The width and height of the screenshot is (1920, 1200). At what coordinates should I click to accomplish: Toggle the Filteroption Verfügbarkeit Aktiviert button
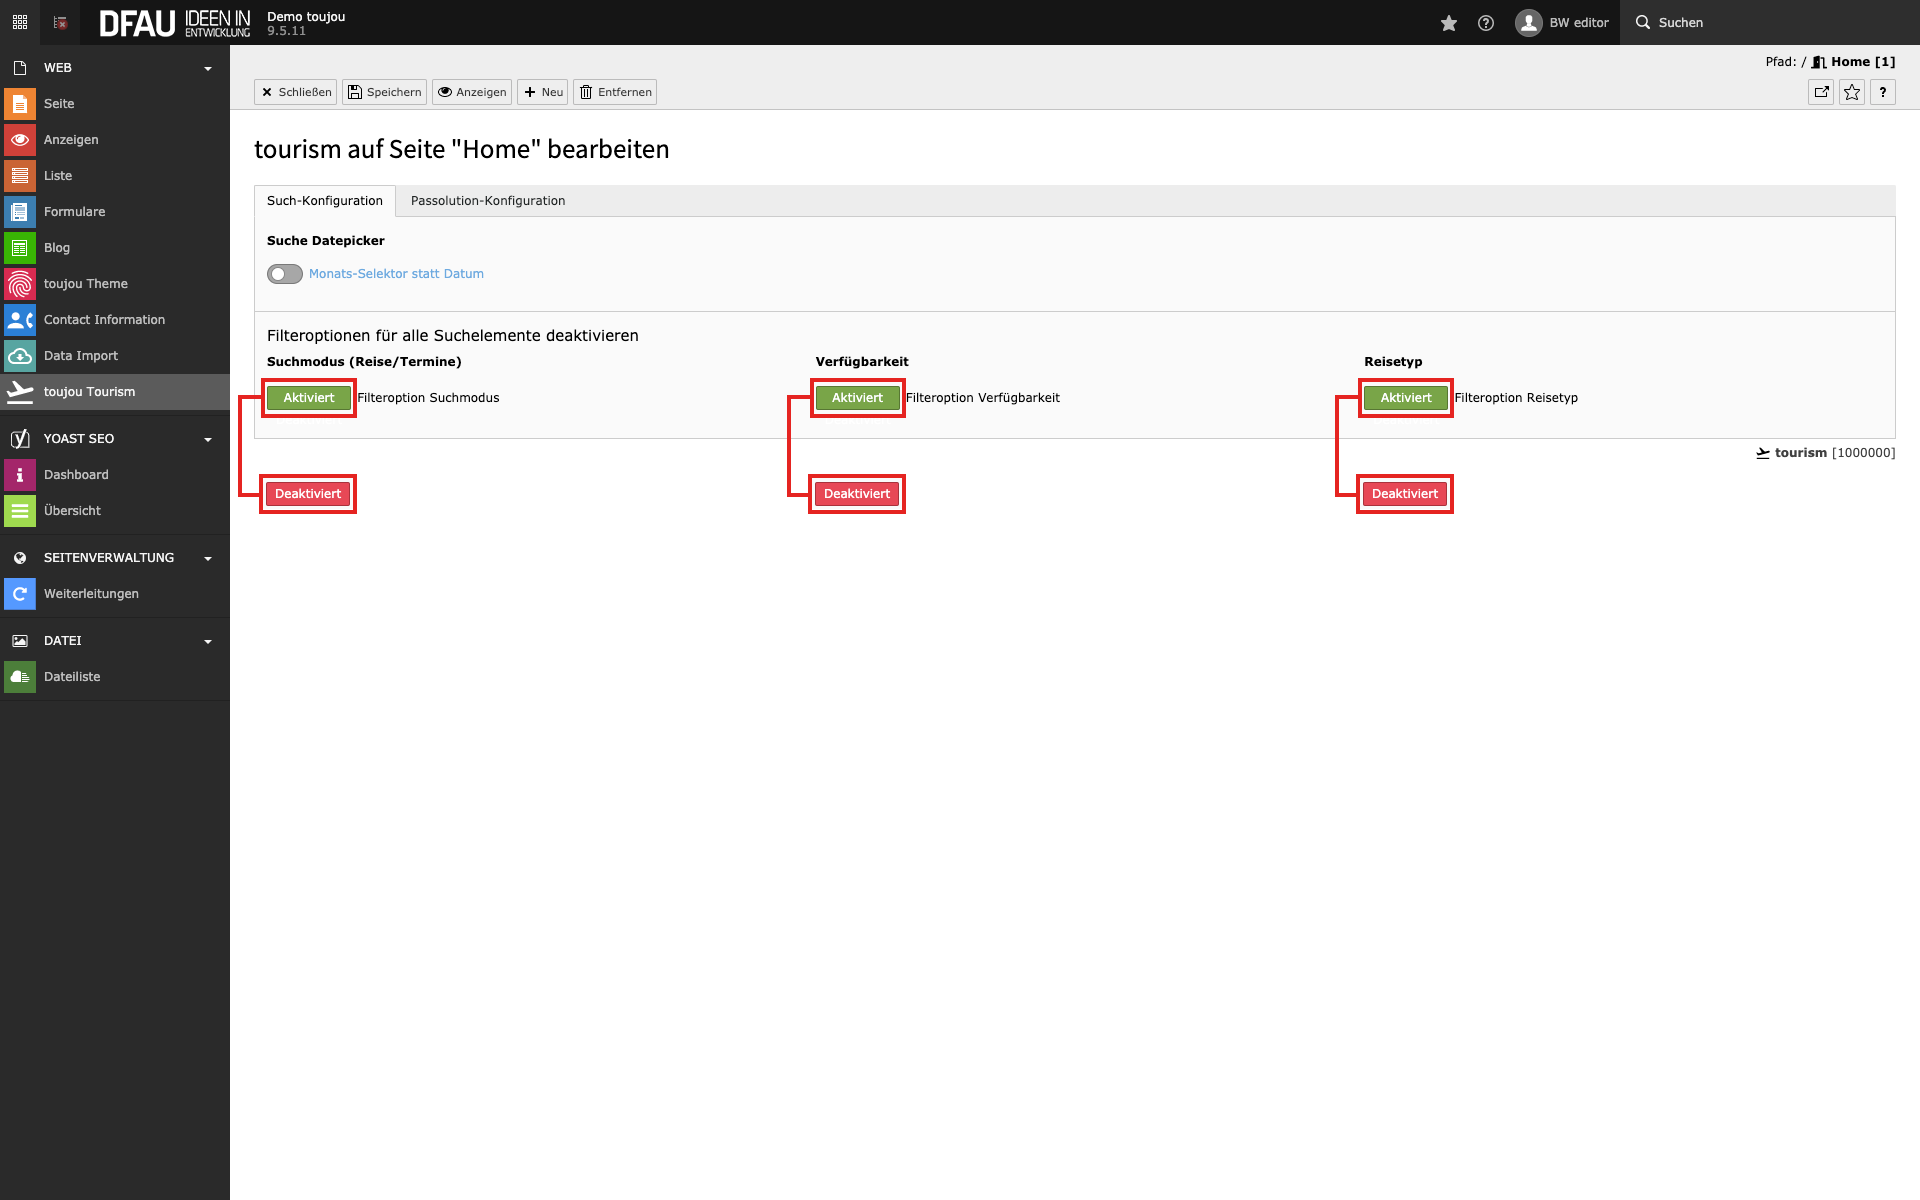coord(857,398)
